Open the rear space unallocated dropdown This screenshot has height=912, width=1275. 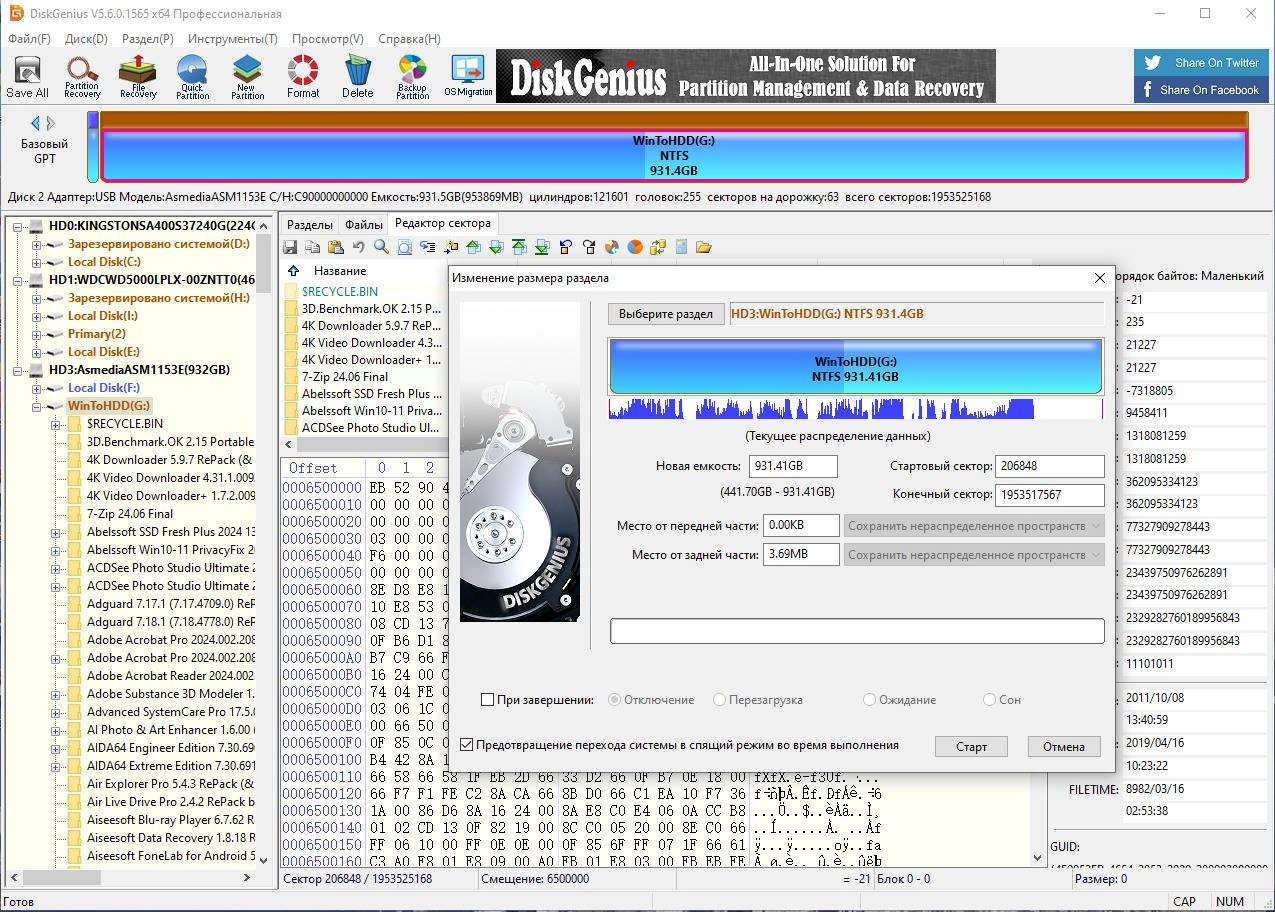click(x=1096, y=554)
